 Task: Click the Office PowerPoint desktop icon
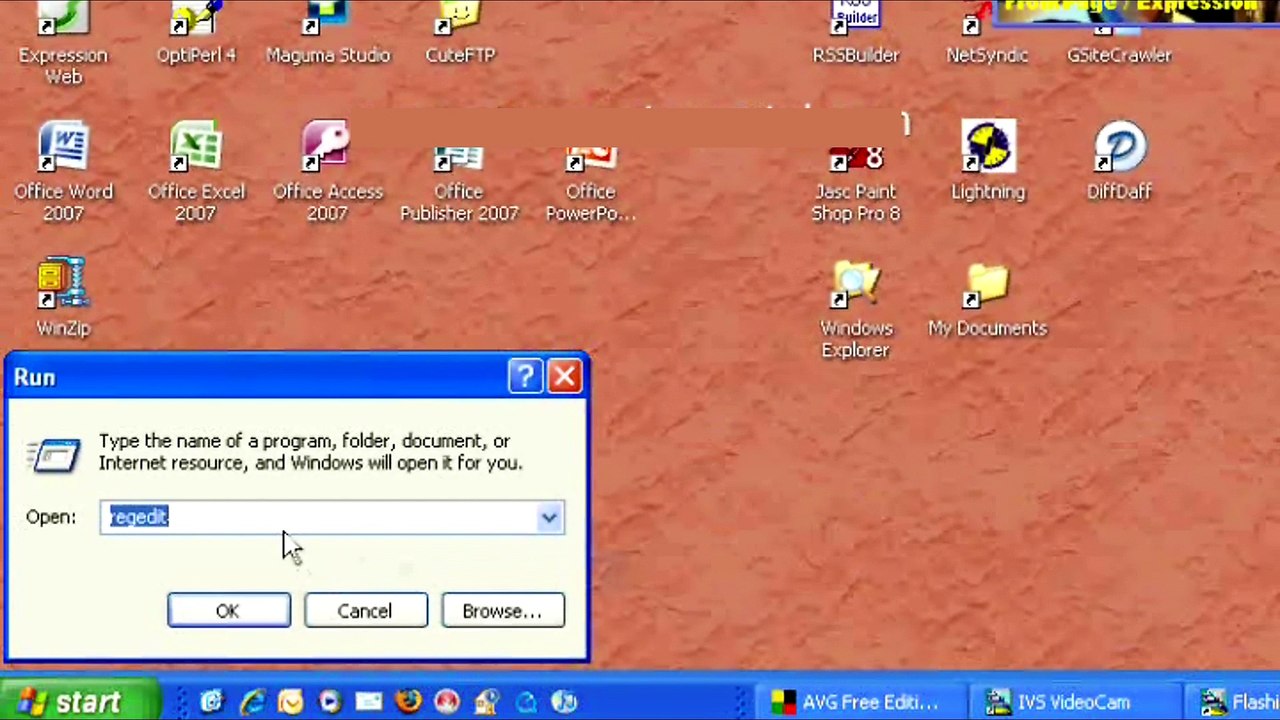[591, 184]
